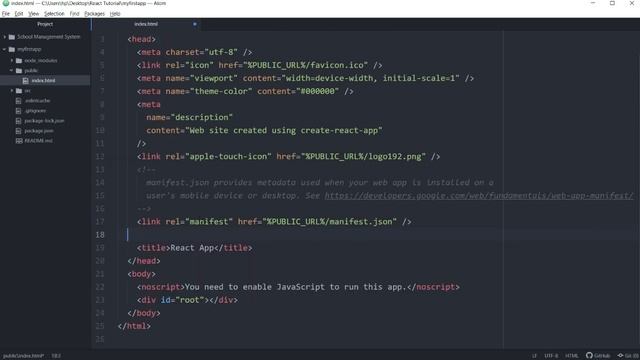The image size is (640, 360).
Task: Click the closing </html> tag
Action: click(134, 327)
